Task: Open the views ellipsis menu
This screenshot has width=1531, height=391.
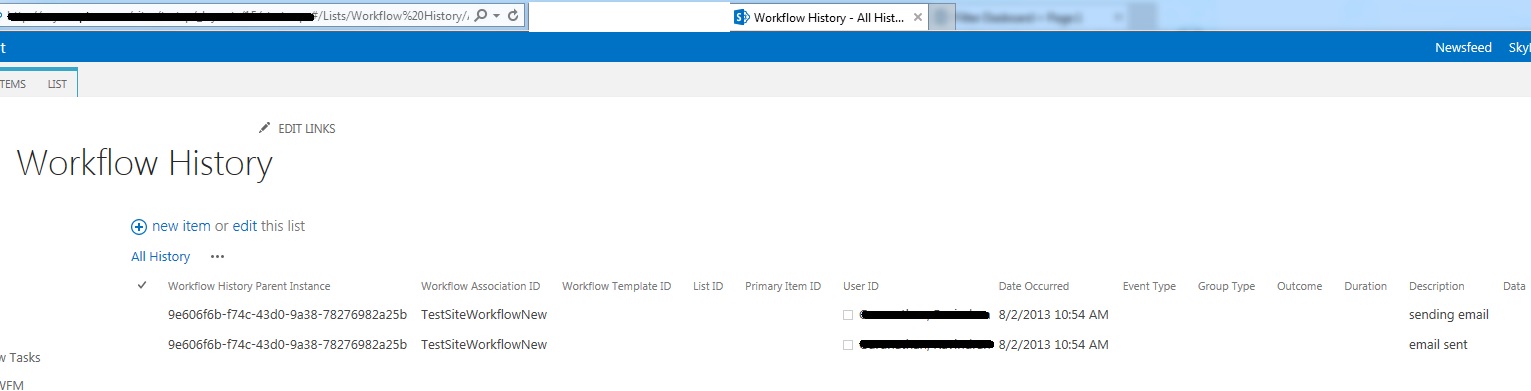Action: pyautogui.click(x=217, y=257)
